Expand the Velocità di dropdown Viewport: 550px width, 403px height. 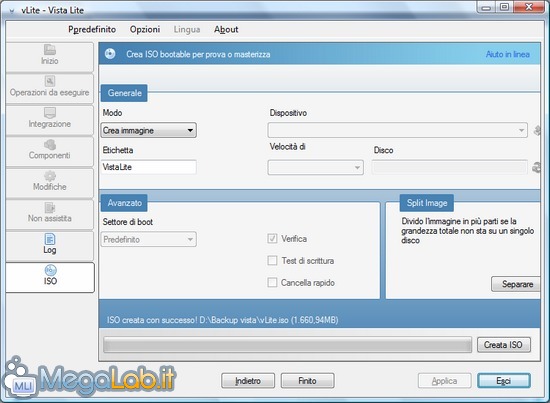(x=315, y=167)
